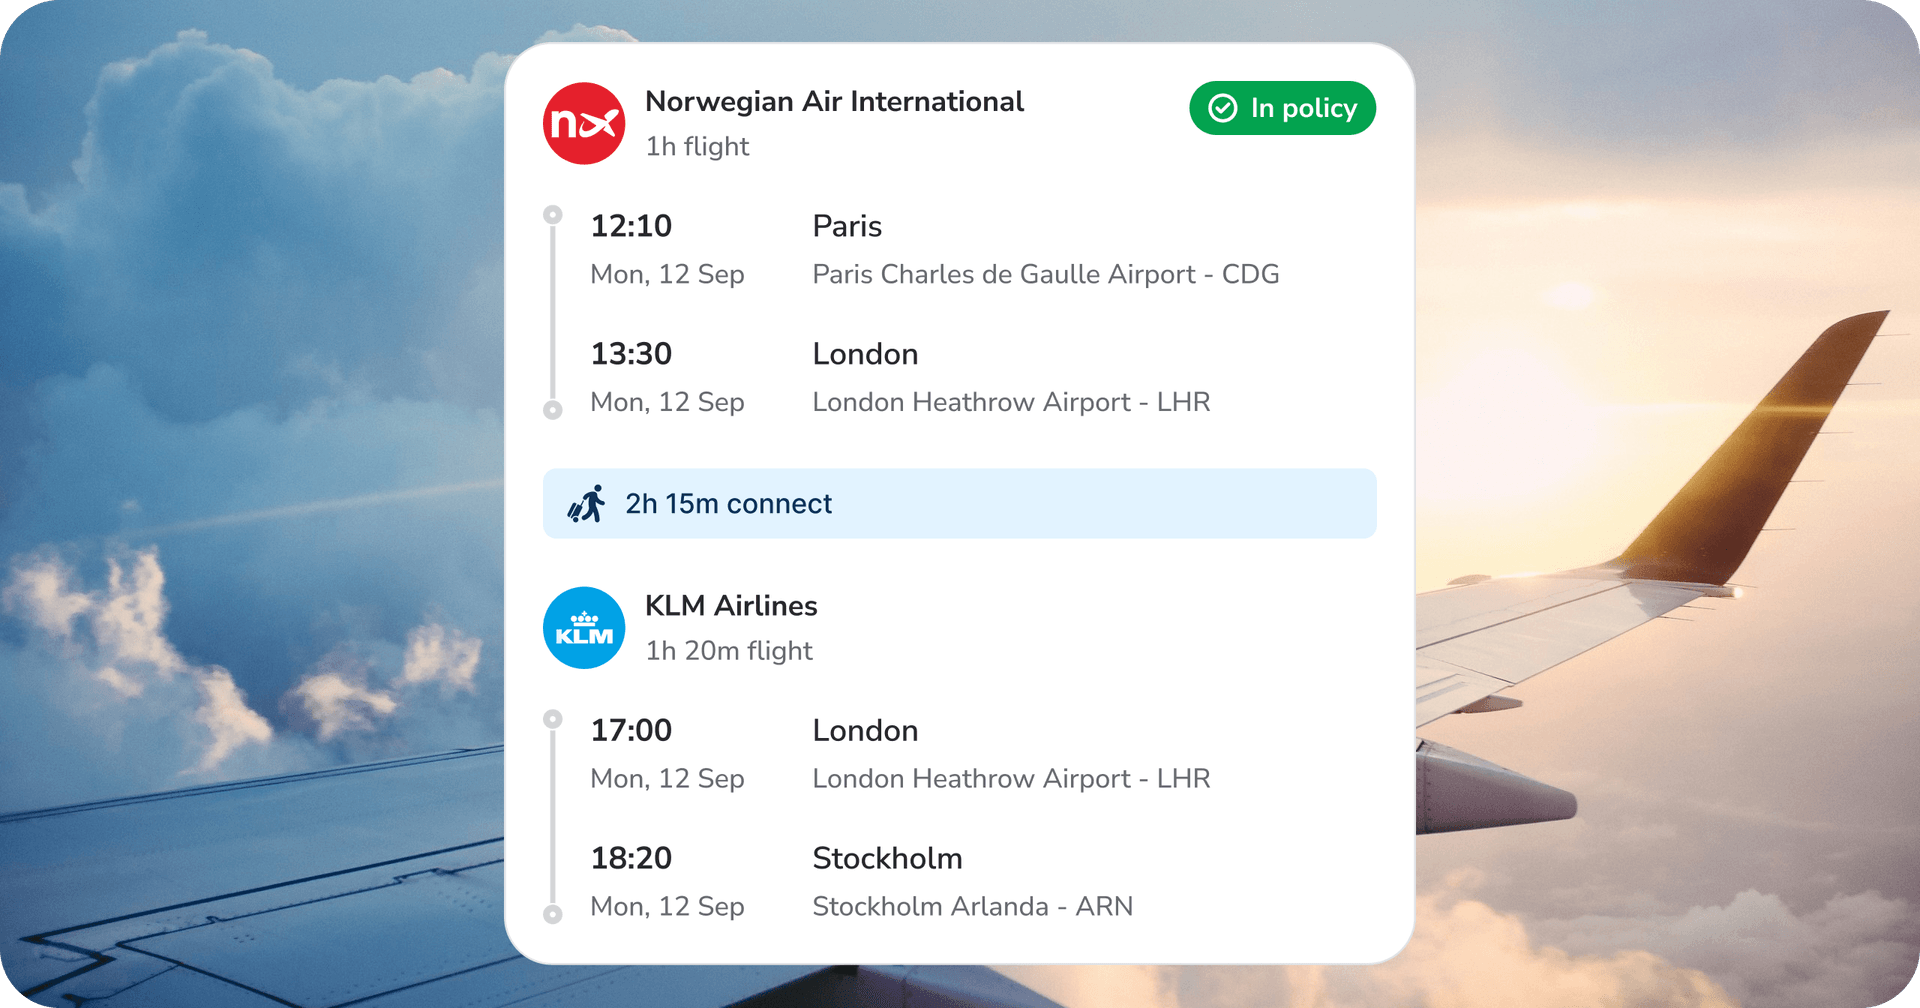Click Paris Charles de Gaulle Airport - CDG
This screenshot has width=1920, height=1008.
(1046, 274)
